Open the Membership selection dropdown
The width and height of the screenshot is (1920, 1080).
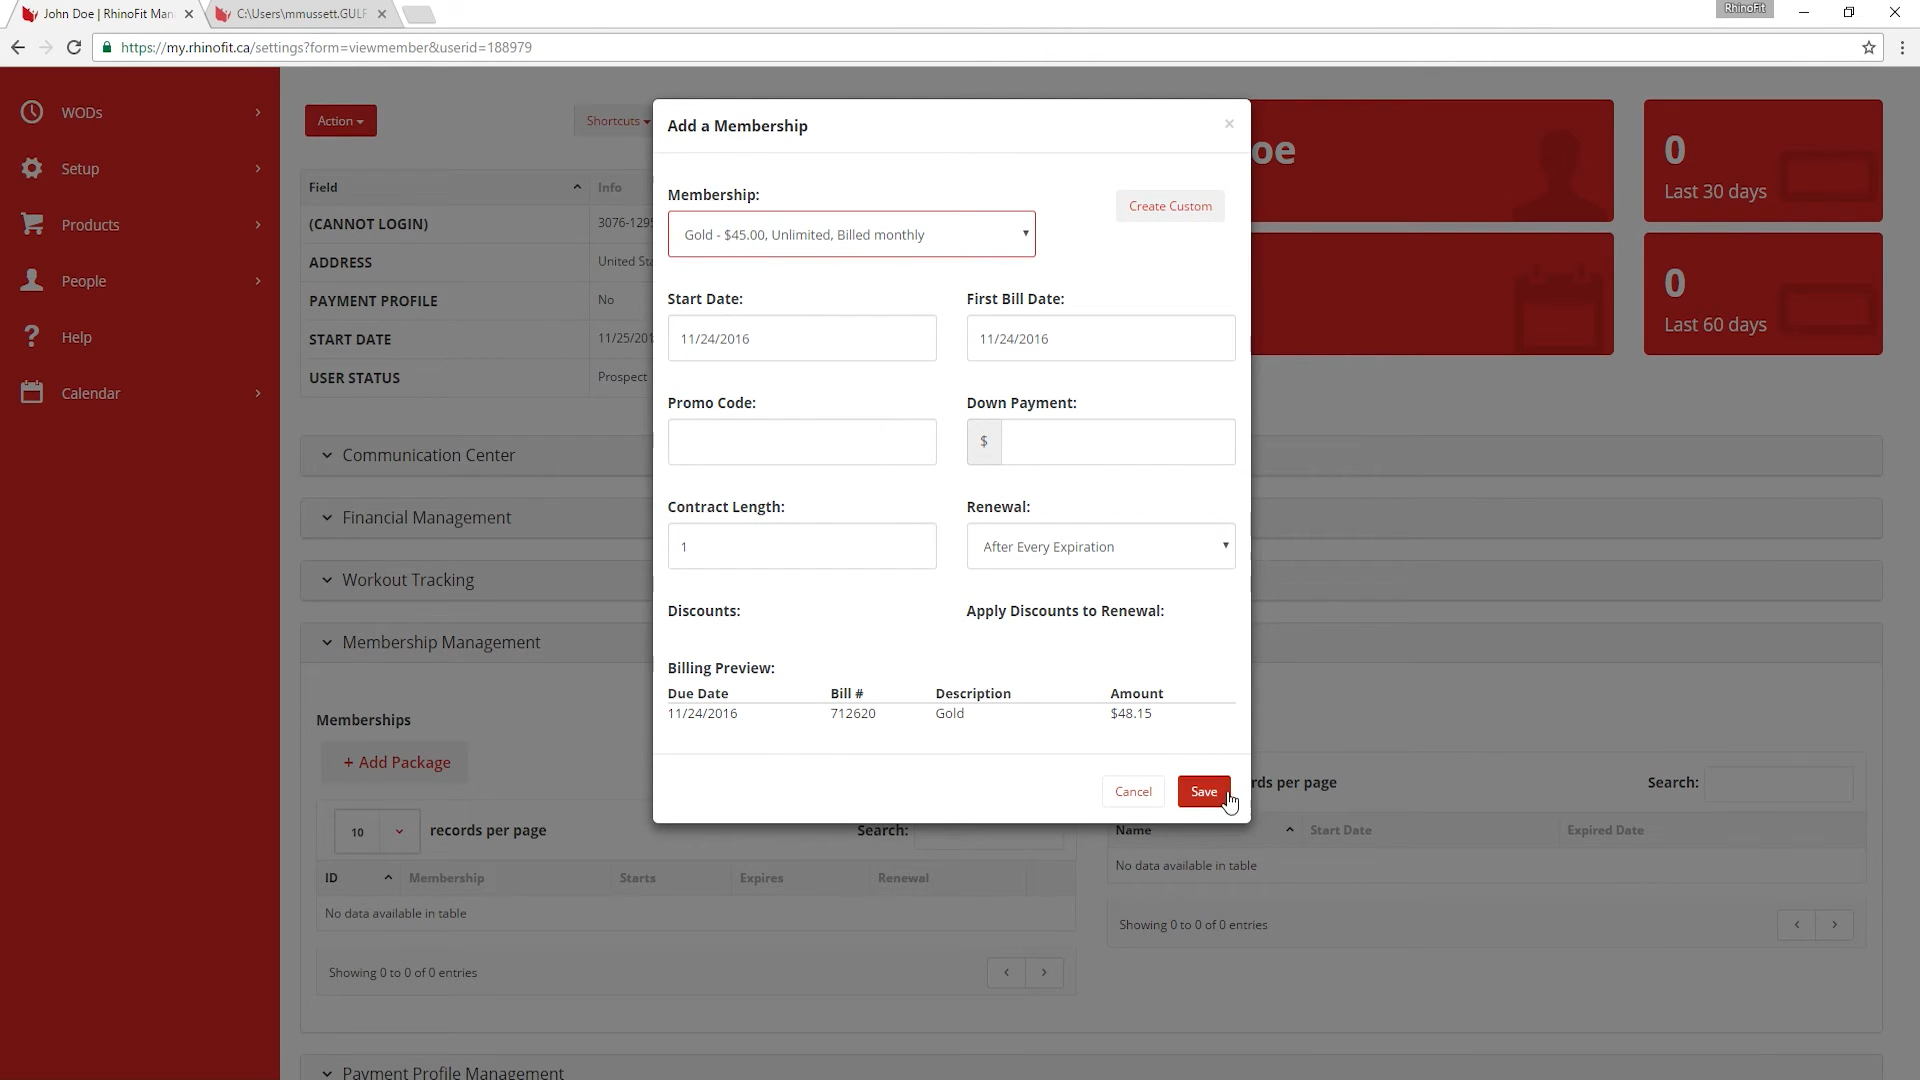(851, 234)
